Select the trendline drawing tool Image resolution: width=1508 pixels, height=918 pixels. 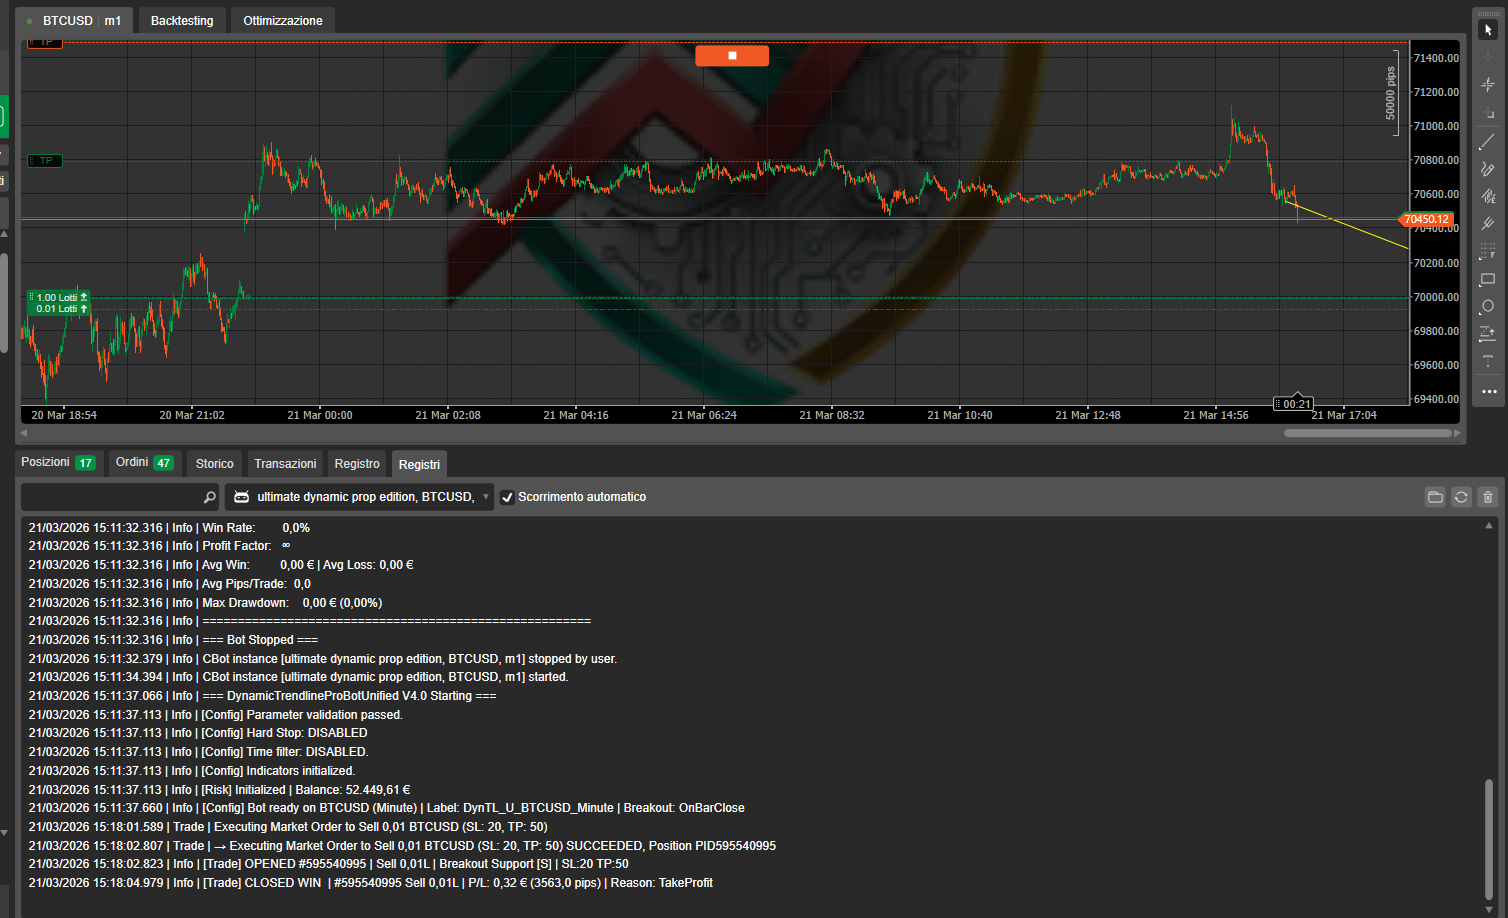(1487, 141)
